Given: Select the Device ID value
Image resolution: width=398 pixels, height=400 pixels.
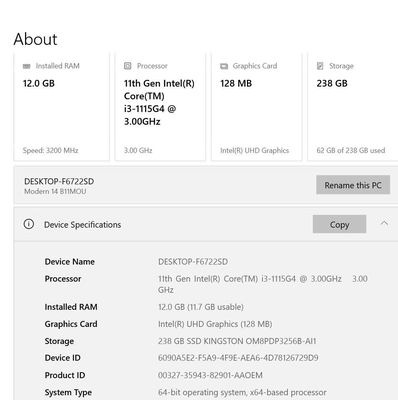Looking at the screenshot, I should point(238,358).
